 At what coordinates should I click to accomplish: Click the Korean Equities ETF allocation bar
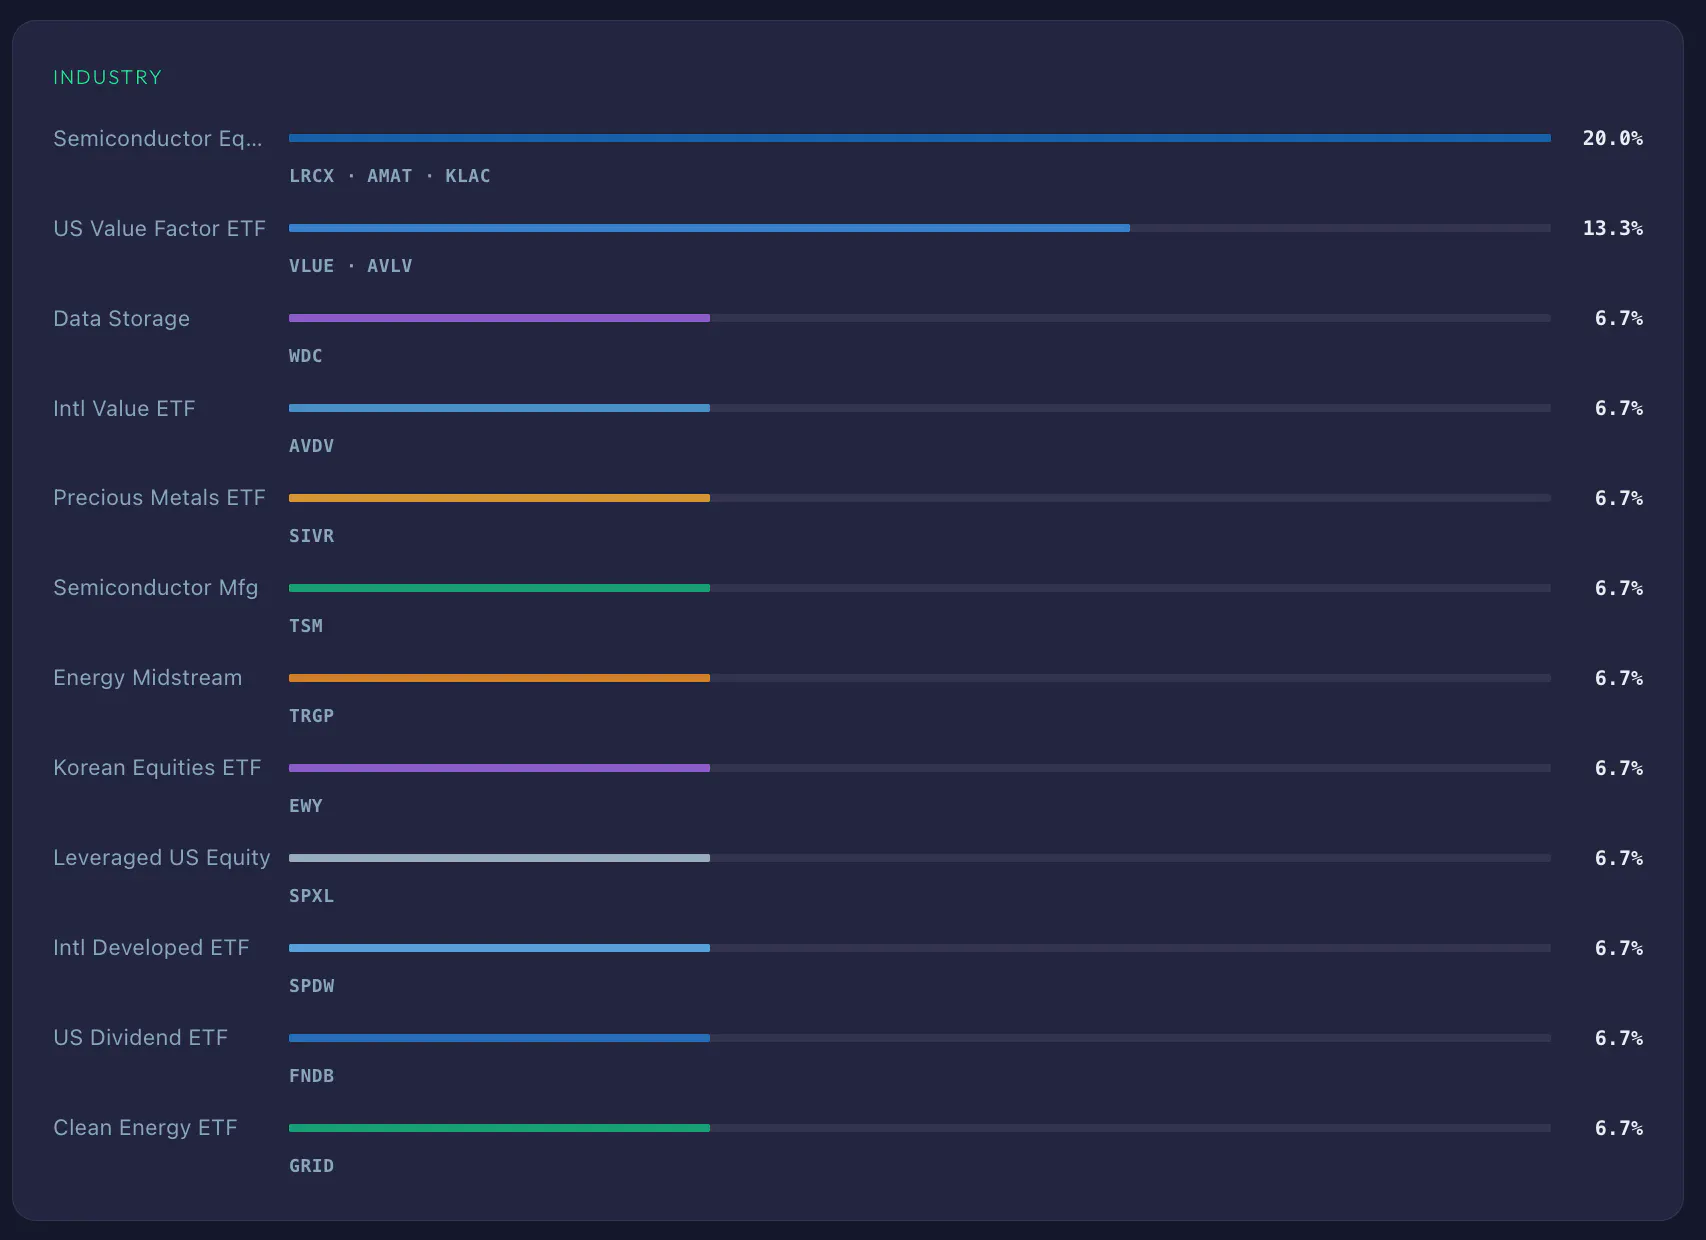[x=499, y=768]
